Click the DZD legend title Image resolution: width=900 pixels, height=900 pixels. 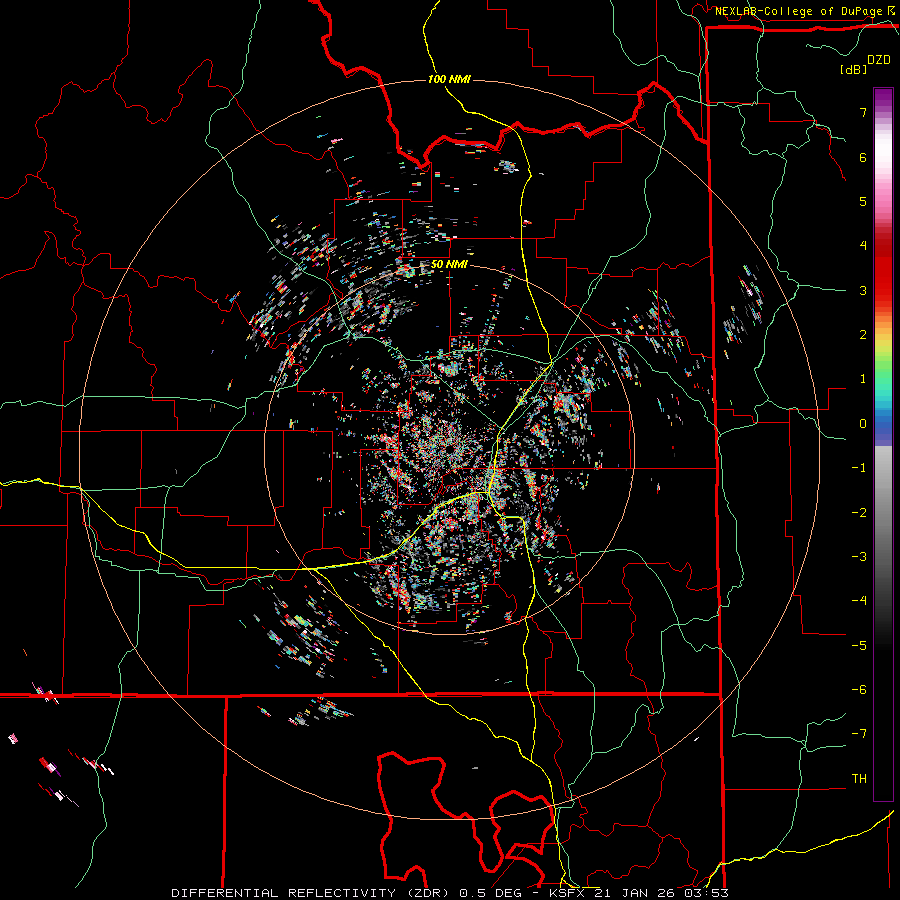click(879, 60)
